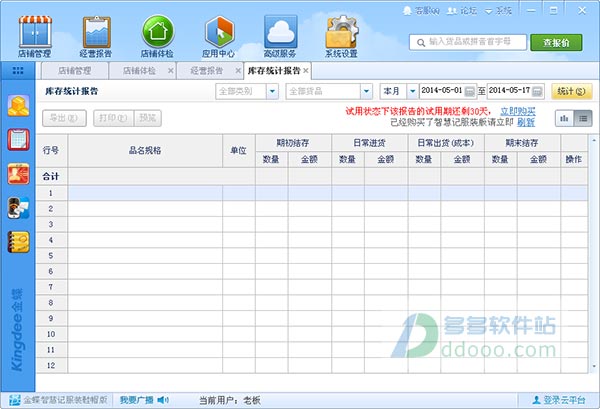Open 经营报告 business report icon
This screenshot has width=600, height=409.
pos(96,36)
